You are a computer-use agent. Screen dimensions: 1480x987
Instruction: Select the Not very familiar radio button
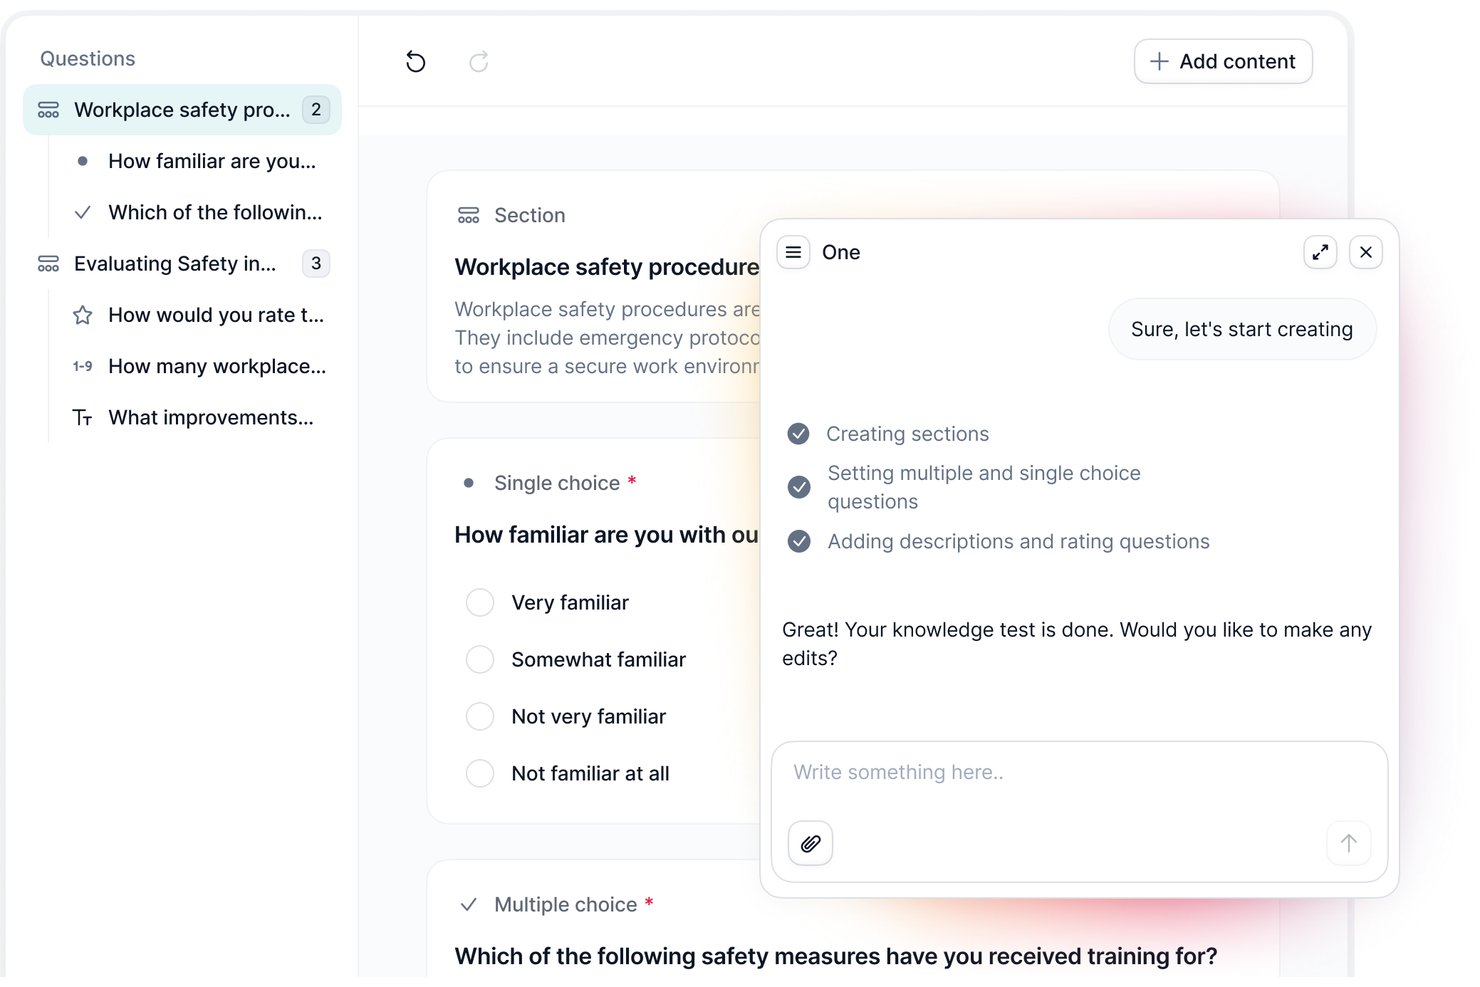click(x=480, y=716)
